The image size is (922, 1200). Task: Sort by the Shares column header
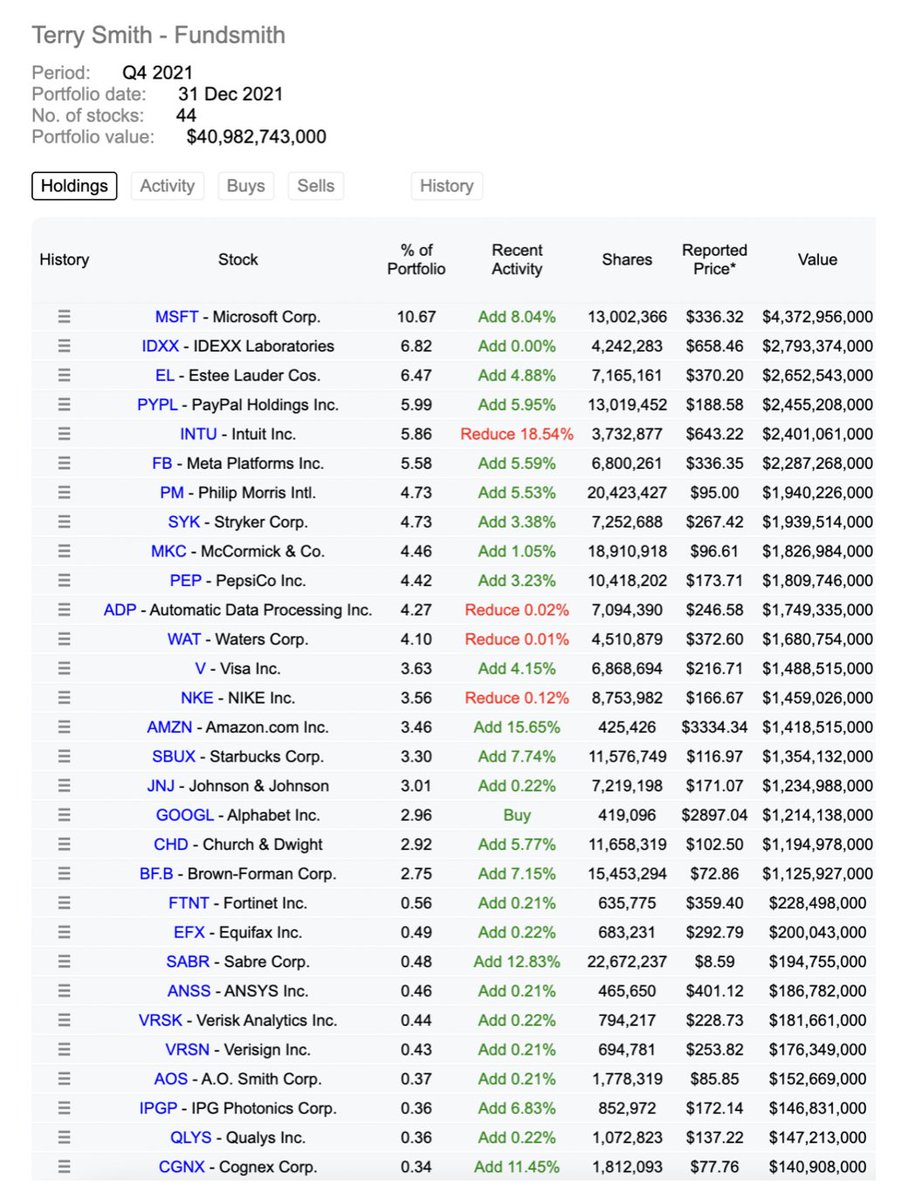coord(627,260)
